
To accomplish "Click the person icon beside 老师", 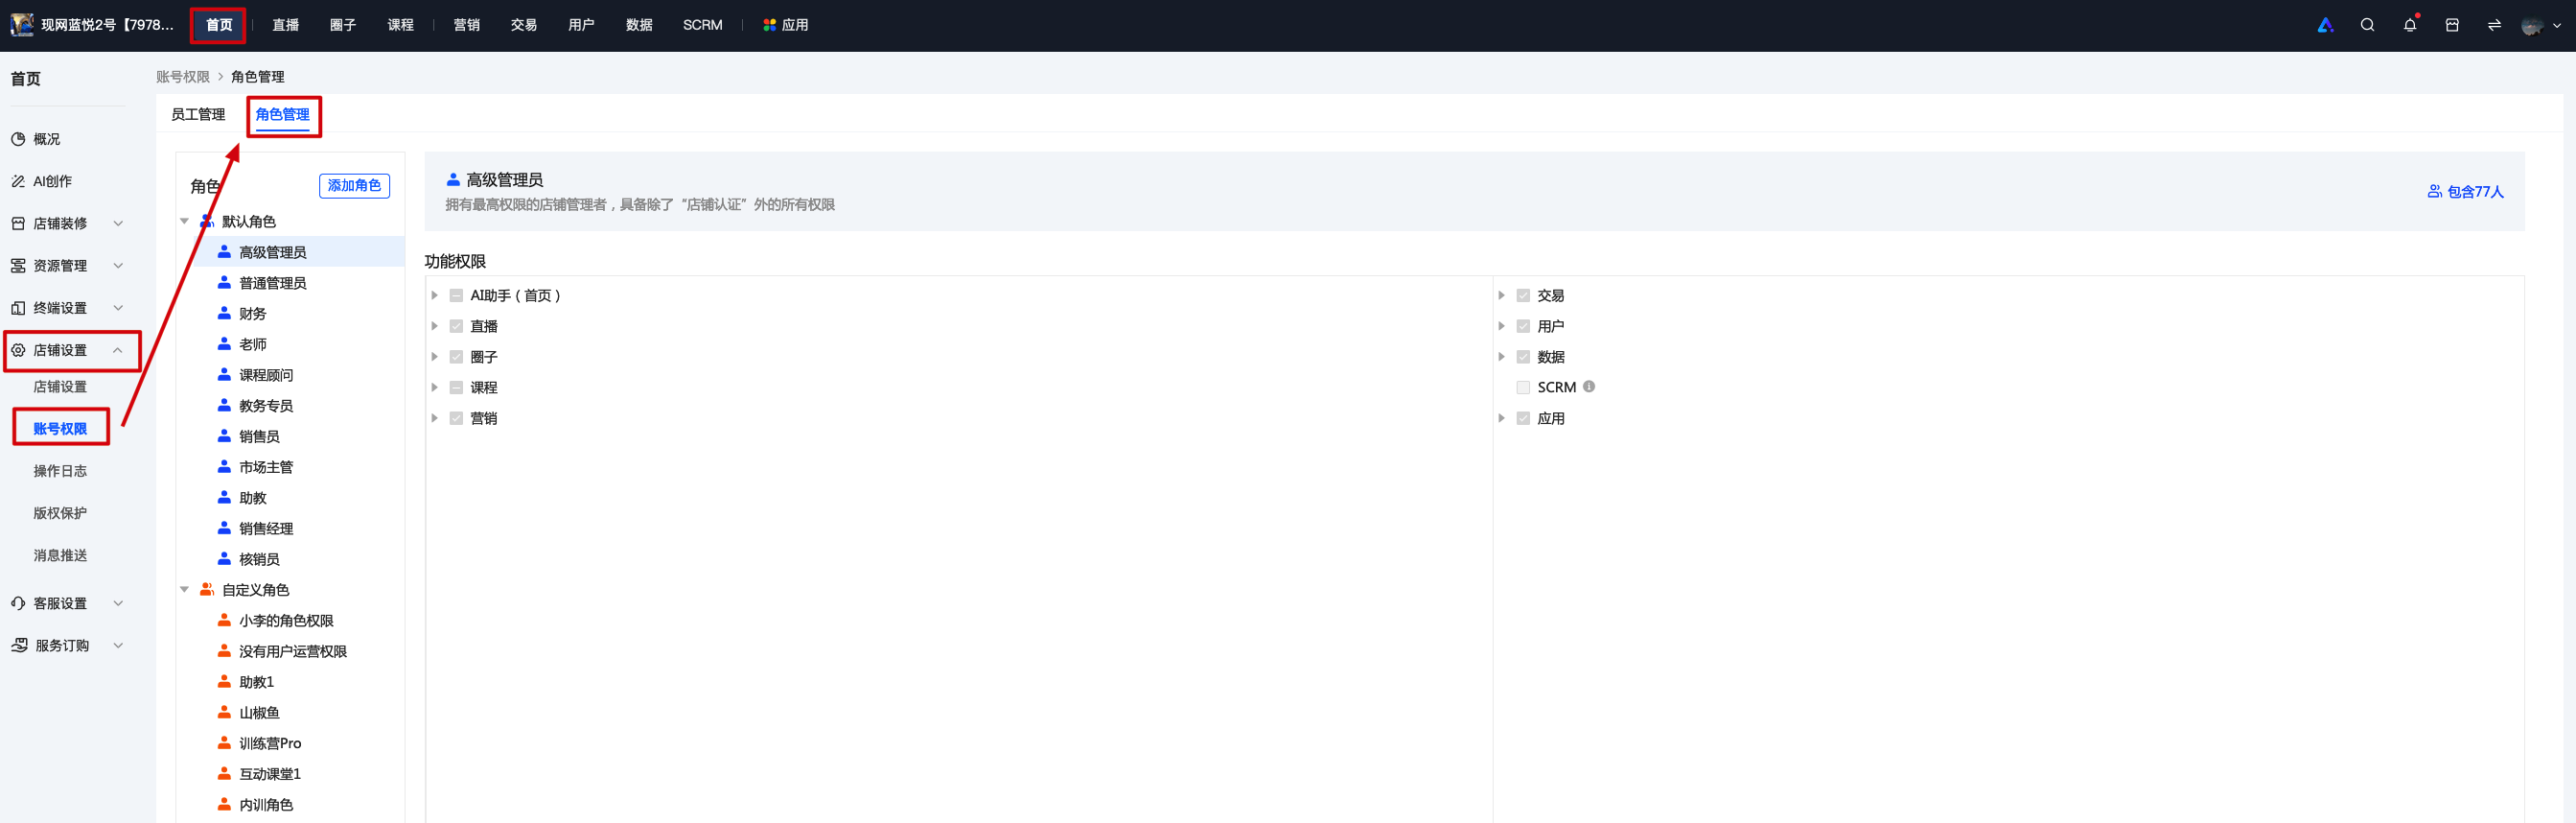I will (224, 344).
